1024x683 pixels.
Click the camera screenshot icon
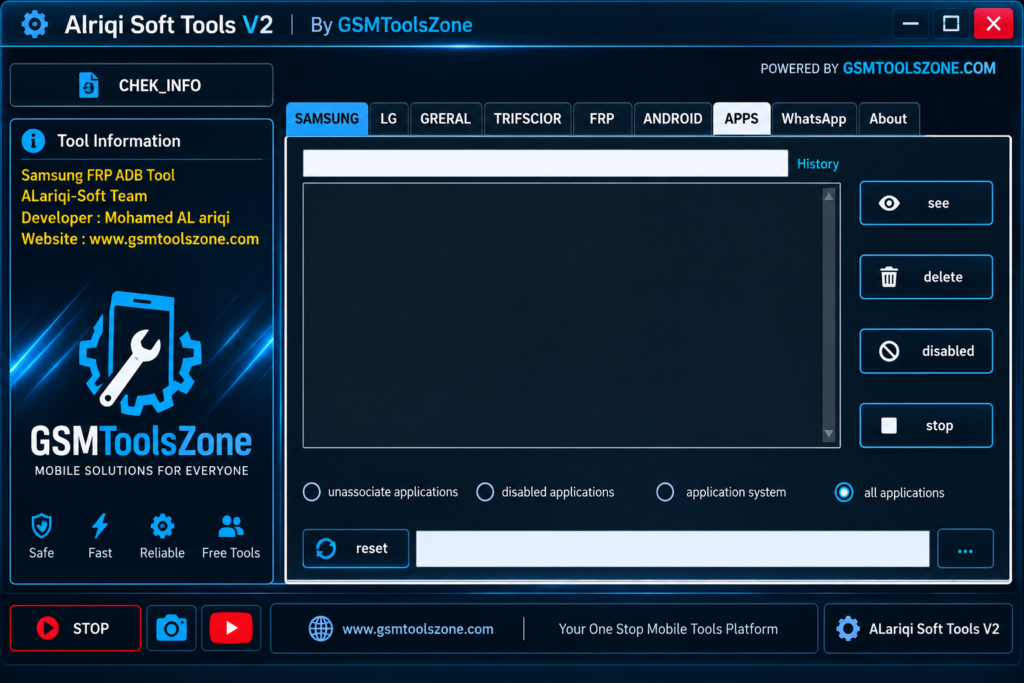click(x=171, y=628)
